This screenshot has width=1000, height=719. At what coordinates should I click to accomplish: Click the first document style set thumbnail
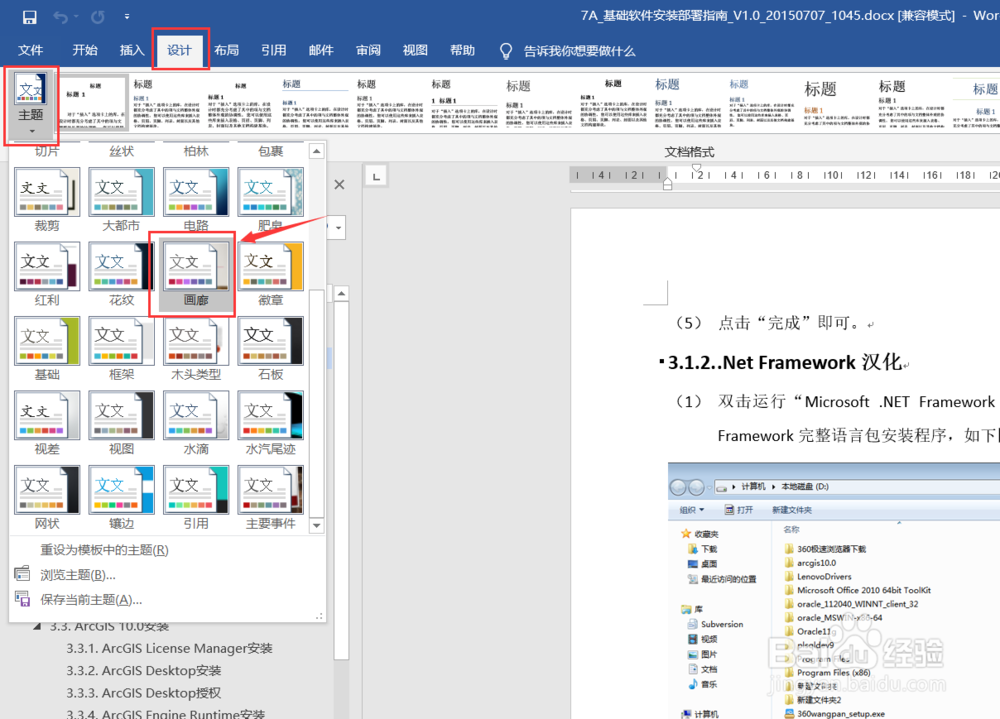pyautogui.click(x=94, y=102)
